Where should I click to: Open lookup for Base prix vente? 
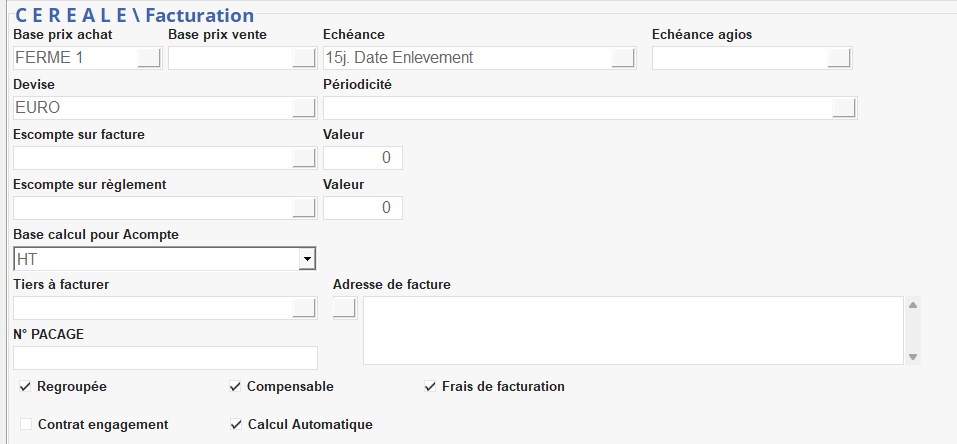pyautogui.click(x=304, y=58)
